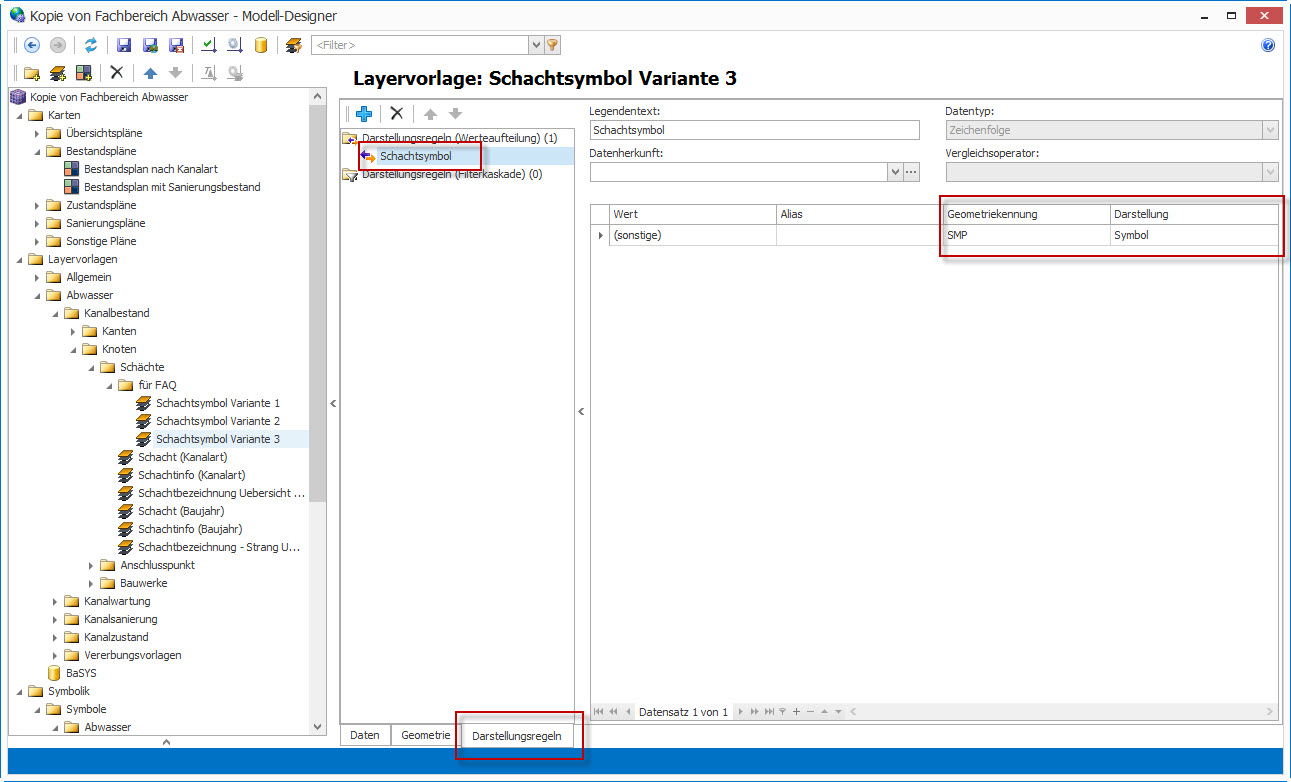Add new folder via the folder-plus icon

[32, 73]
